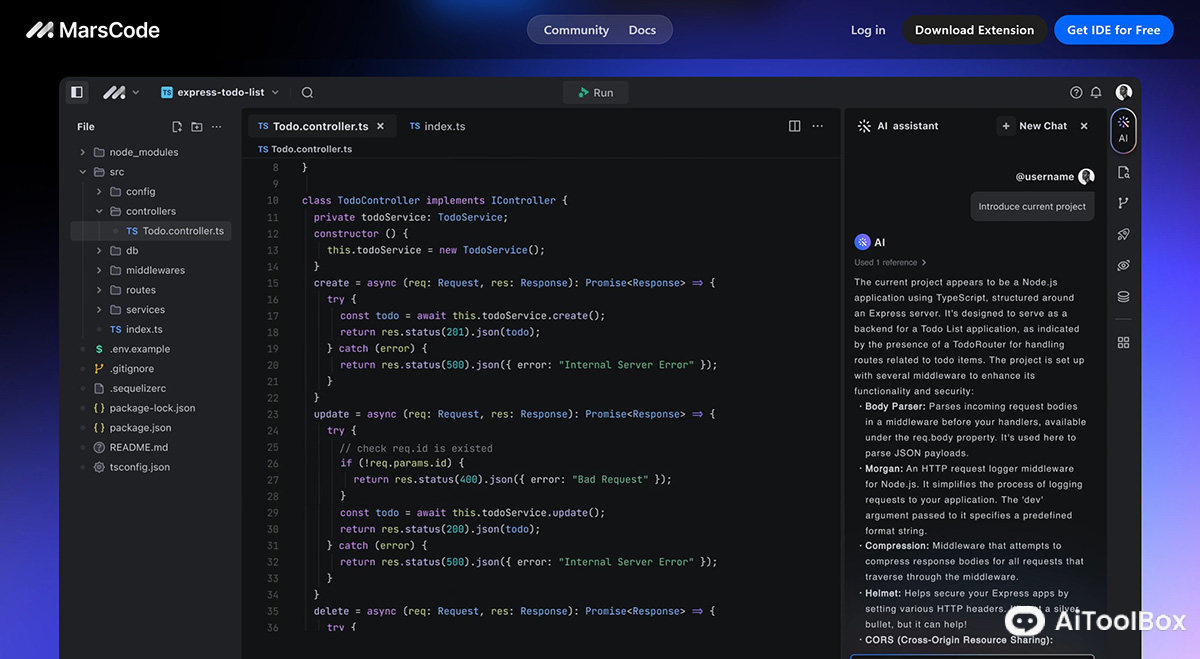1200x659 pixels.
Task: Click the round AI avatar above the response
Action: click(x=862, y=242)
